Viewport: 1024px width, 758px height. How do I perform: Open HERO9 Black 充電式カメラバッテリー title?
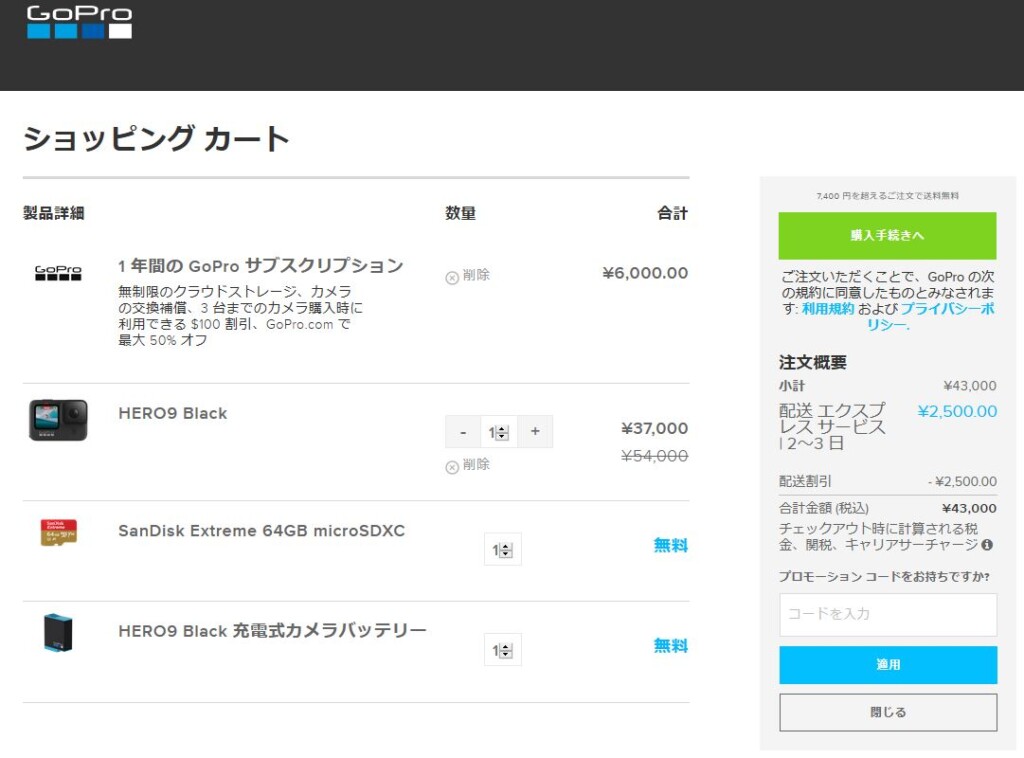272,631
